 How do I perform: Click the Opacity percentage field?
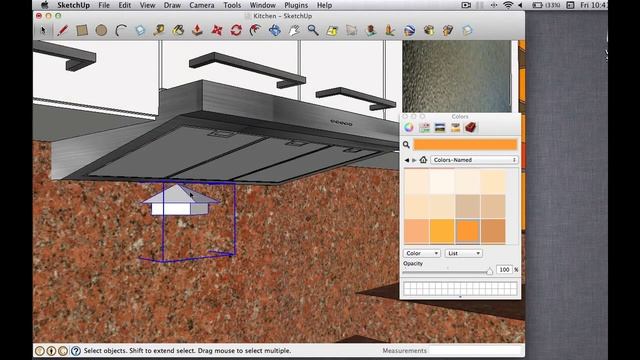coord(504,269)
